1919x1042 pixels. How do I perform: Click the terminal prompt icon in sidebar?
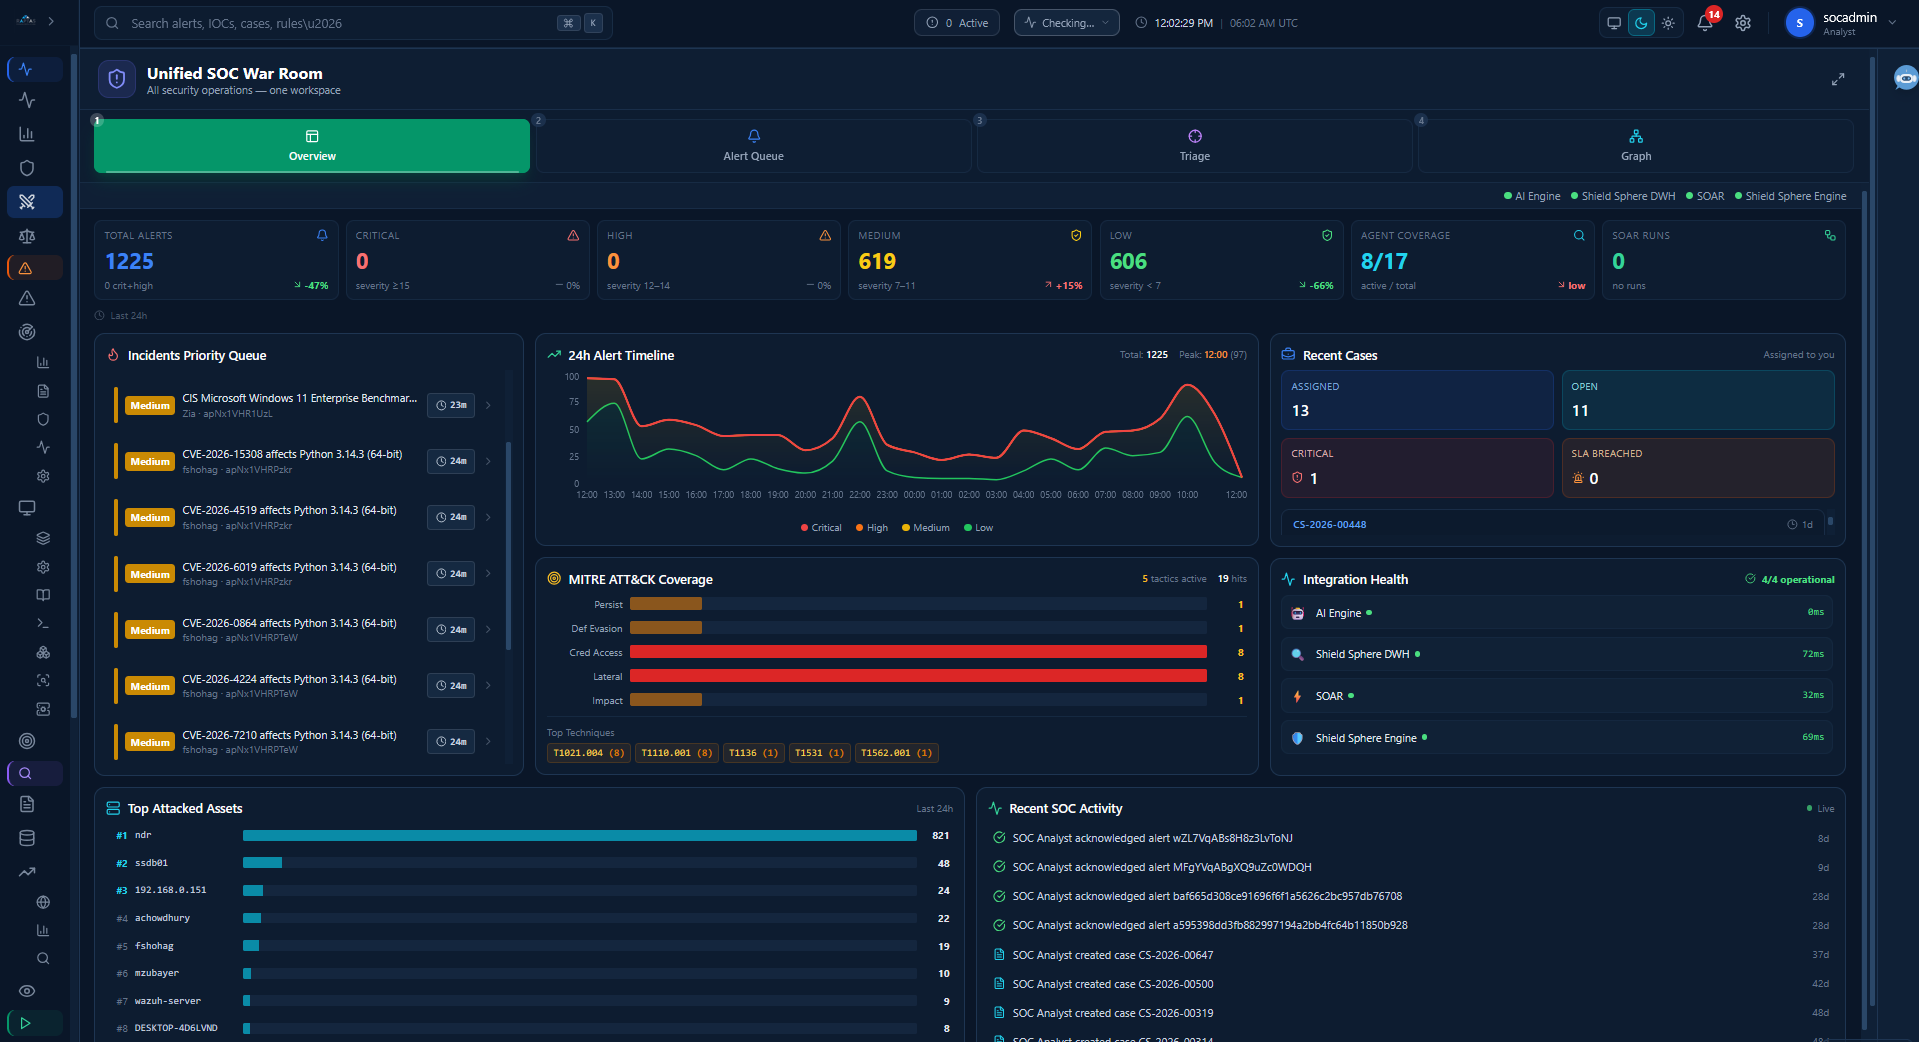point(43,623)
